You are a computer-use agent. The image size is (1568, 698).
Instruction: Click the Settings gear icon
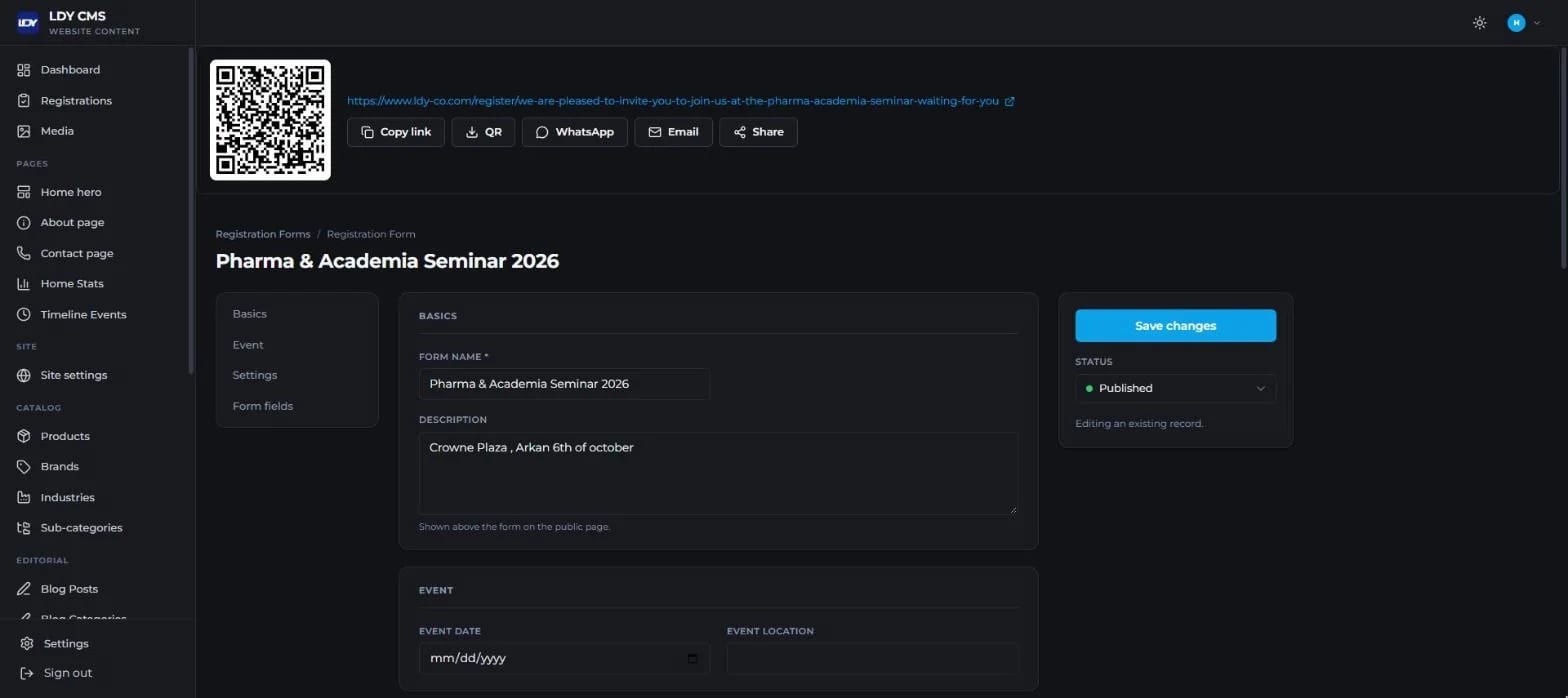coord(27,644)
